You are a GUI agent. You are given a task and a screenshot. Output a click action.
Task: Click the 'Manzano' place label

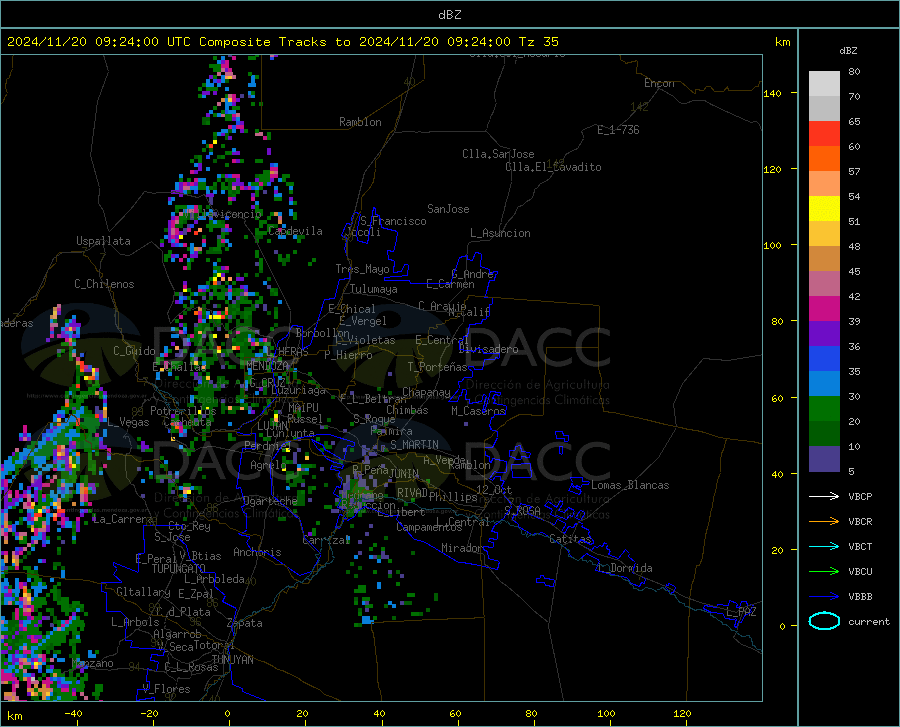[92, 663]
